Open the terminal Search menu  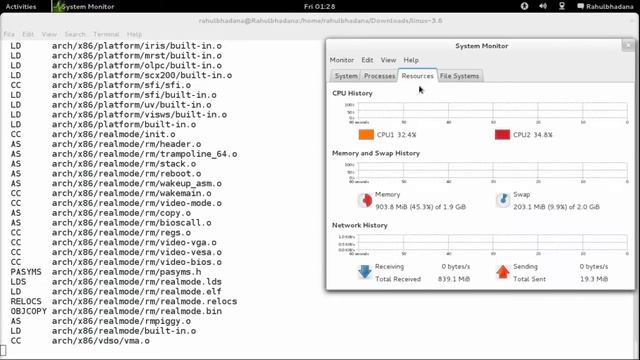point(75,34)
